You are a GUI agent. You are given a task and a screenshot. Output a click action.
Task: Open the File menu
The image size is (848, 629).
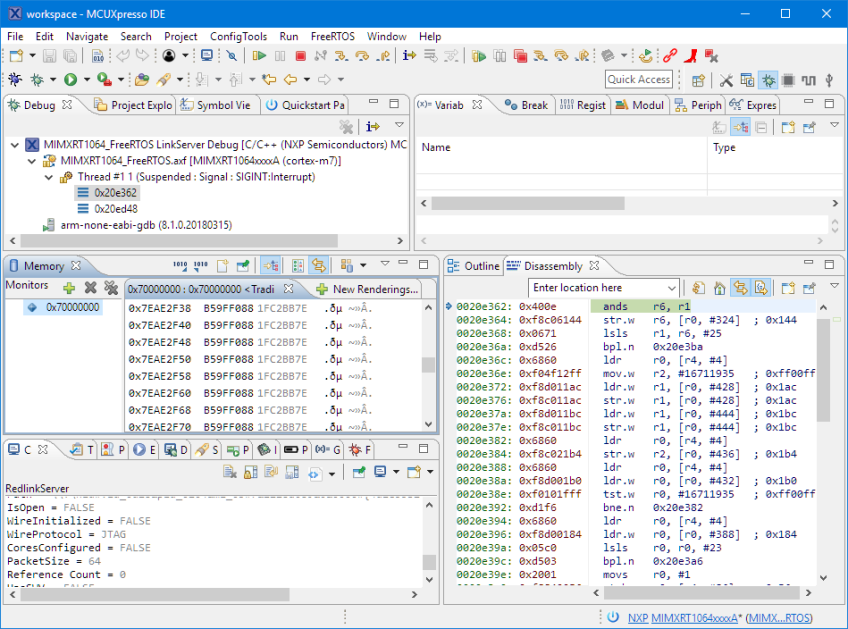pyautogui.click(x=15, y=36)
